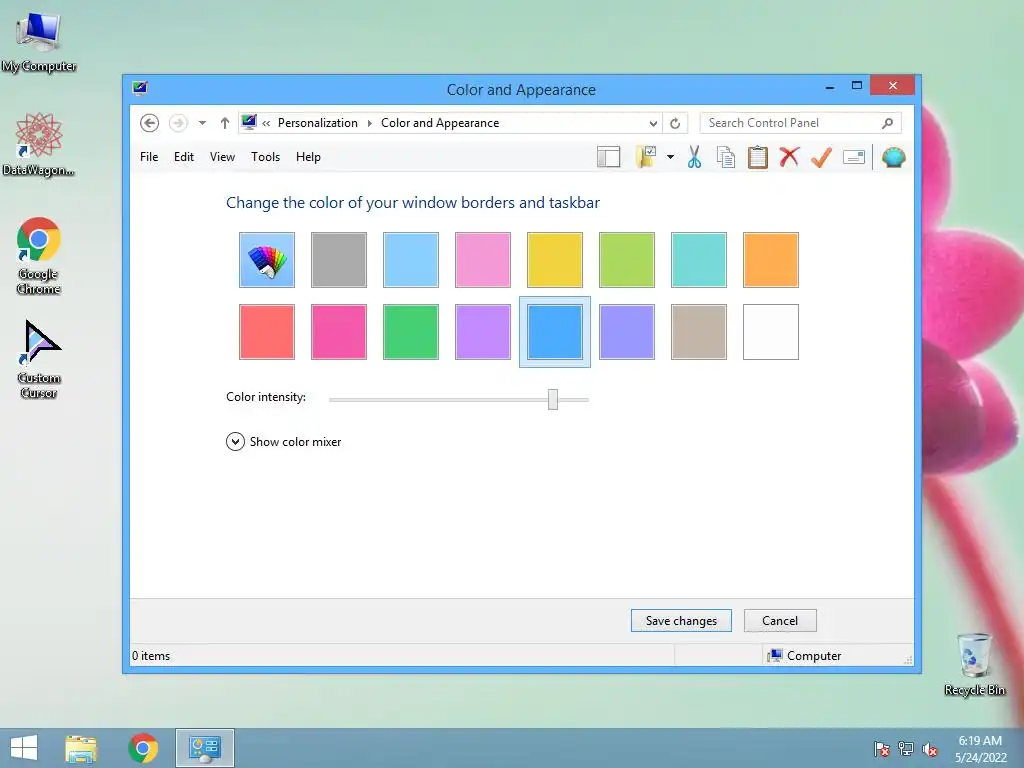The image size is (1024, 768).
Task: Click the scissors Cut toolbar icon
Action: [694, 157]
